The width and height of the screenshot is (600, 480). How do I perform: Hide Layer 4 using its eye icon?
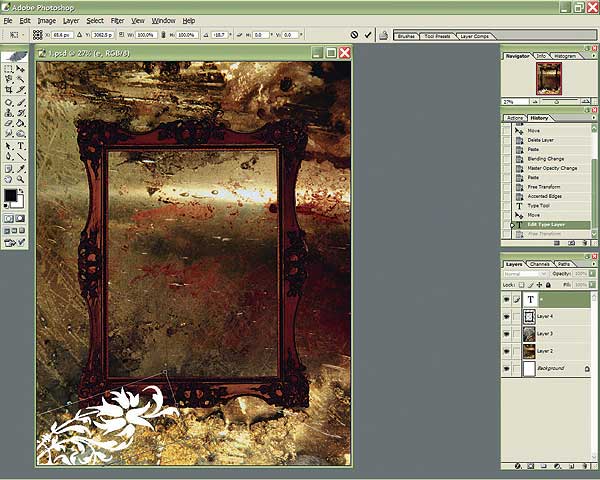[x=507, y=316]
